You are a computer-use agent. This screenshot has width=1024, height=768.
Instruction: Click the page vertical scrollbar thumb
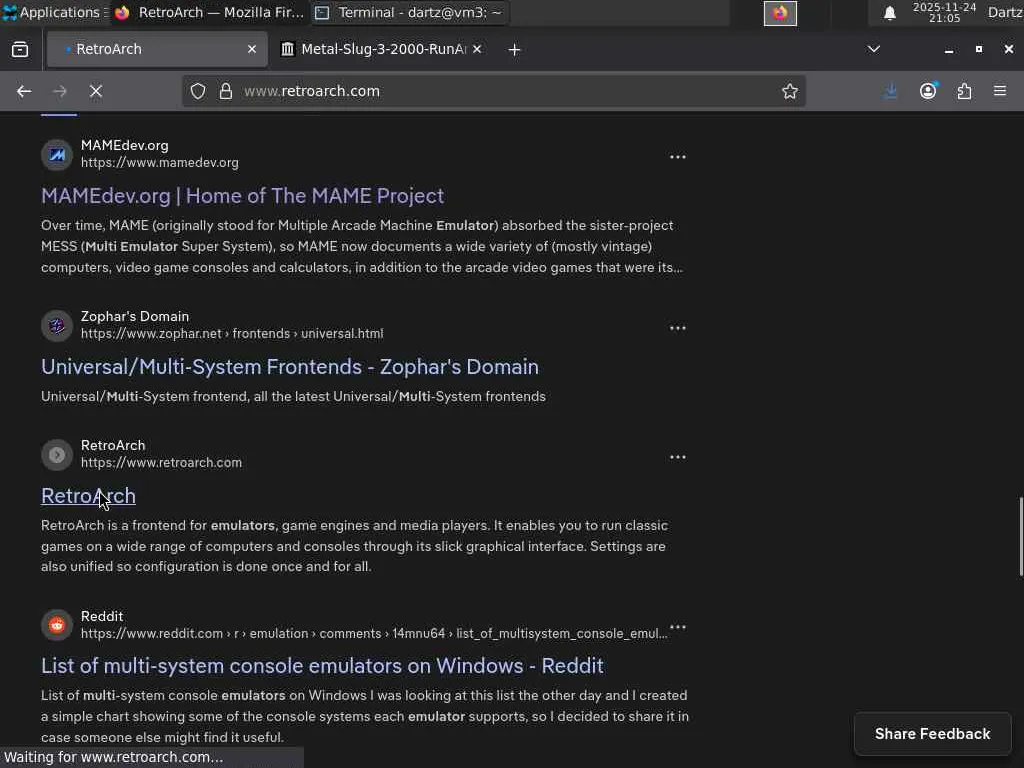coord(1020,535)
